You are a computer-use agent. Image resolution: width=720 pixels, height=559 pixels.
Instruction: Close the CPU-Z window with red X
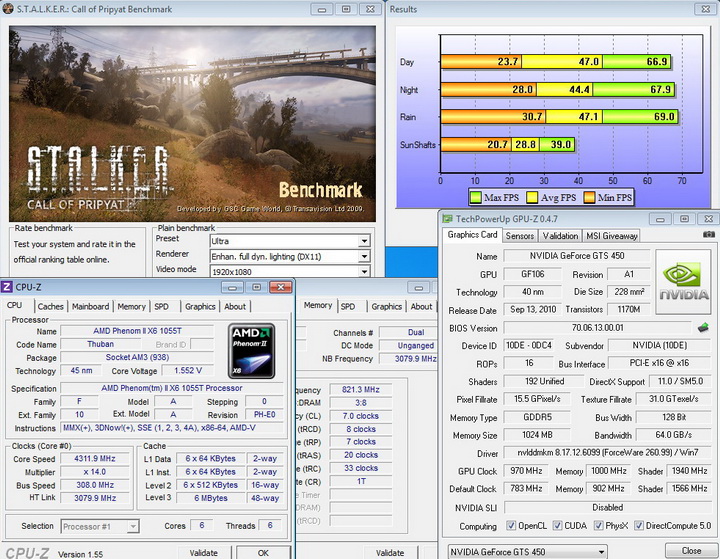coord(281,288)
